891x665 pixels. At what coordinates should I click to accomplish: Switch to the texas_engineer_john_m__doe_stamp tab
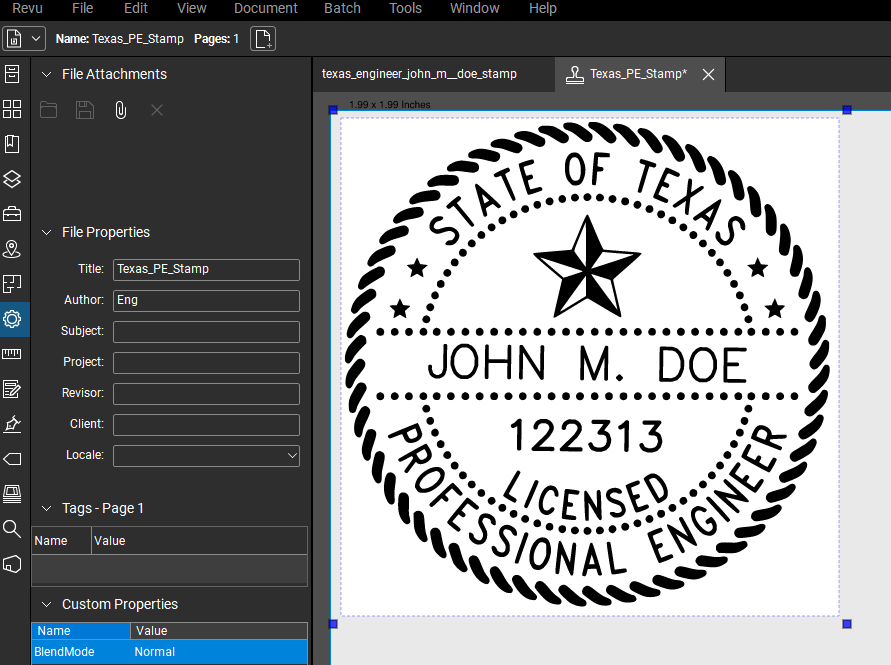click(x=430, y=74)
